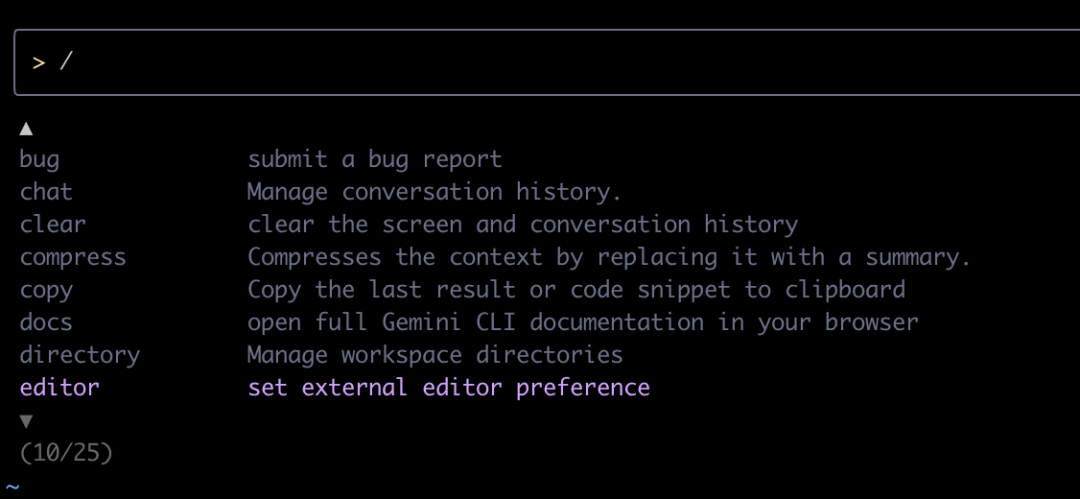Select the highlighted editor command
1080x499 pixels.
pos(60,387)
